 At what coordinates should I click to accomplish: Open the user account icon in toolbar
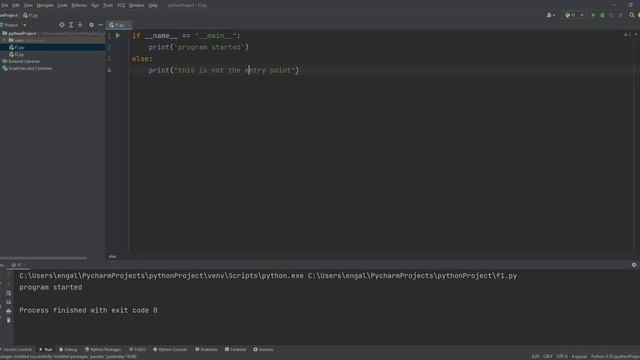point(550,15)
